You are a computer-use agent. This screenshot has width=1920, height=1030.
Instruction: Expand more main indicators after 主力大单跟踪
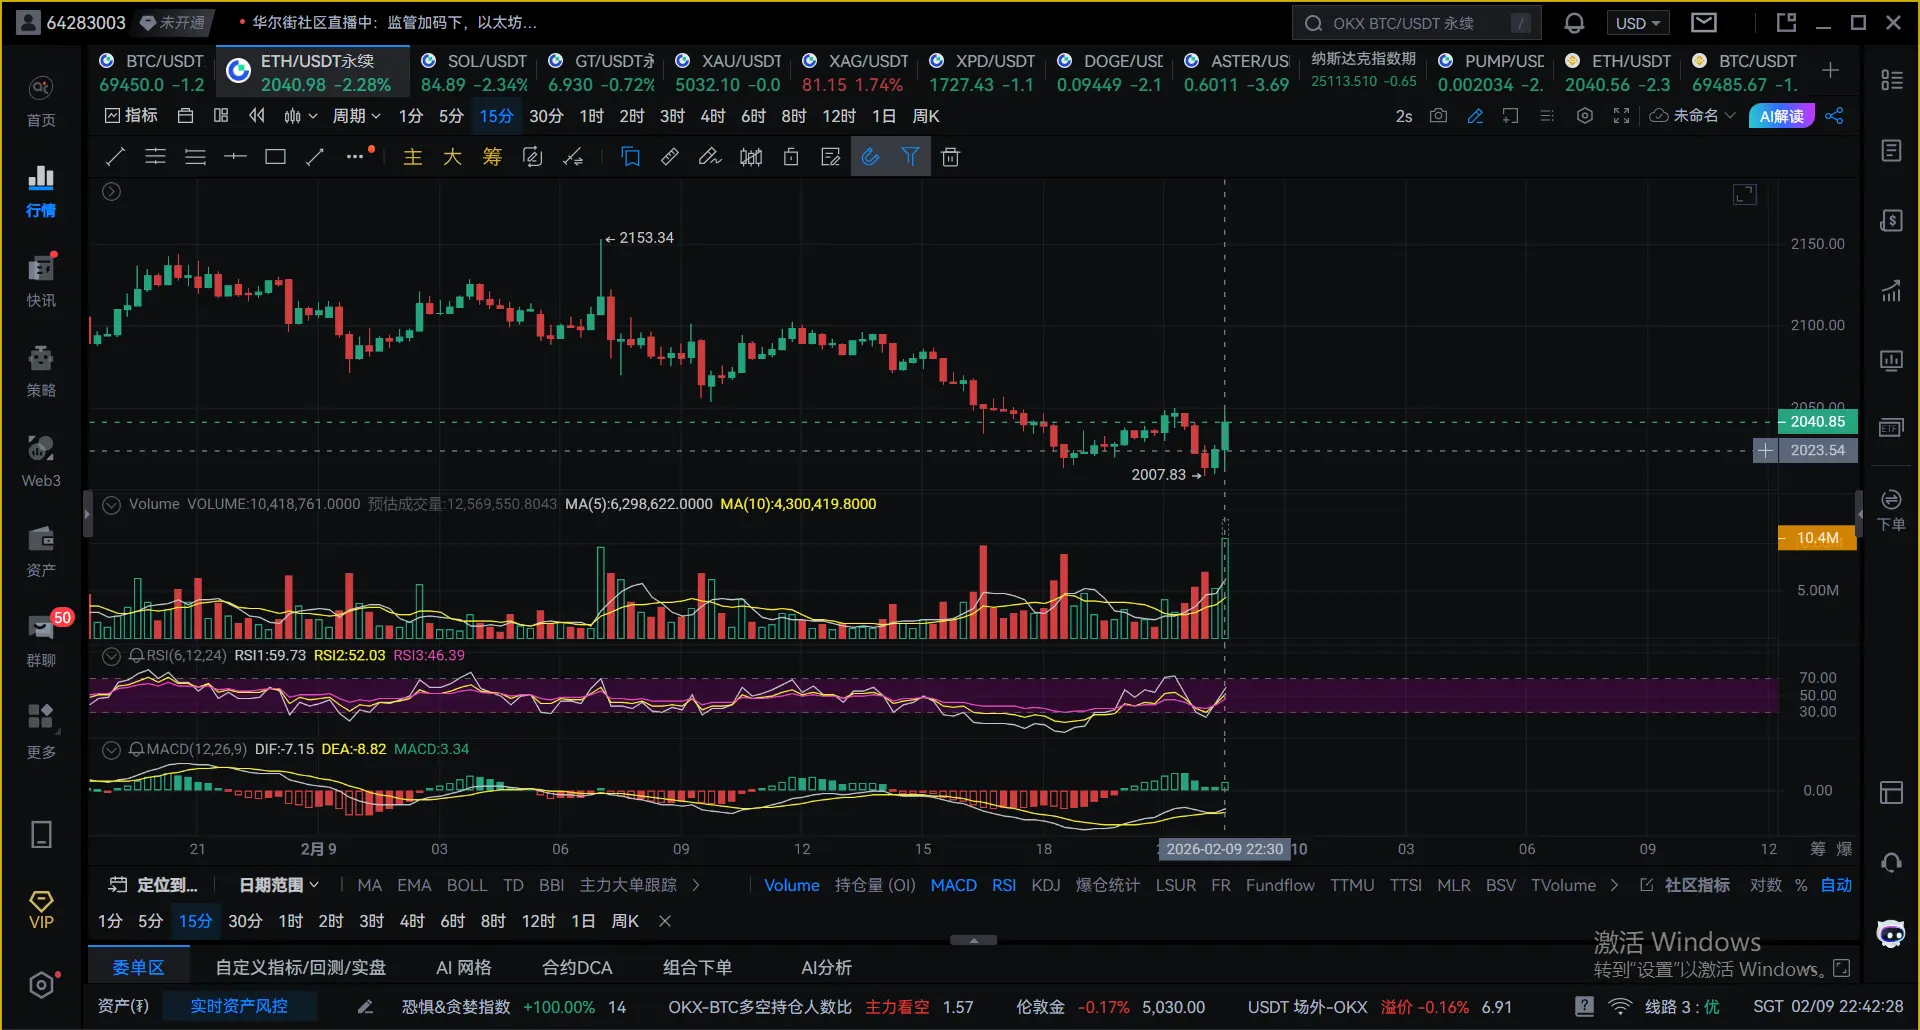696,885
